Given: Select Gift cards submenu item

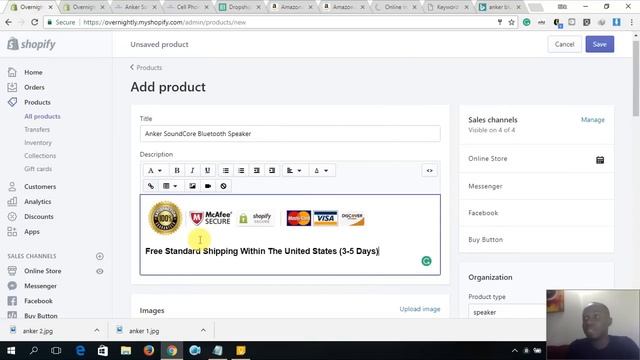Looking at the screenshot, I should [38, 169].
